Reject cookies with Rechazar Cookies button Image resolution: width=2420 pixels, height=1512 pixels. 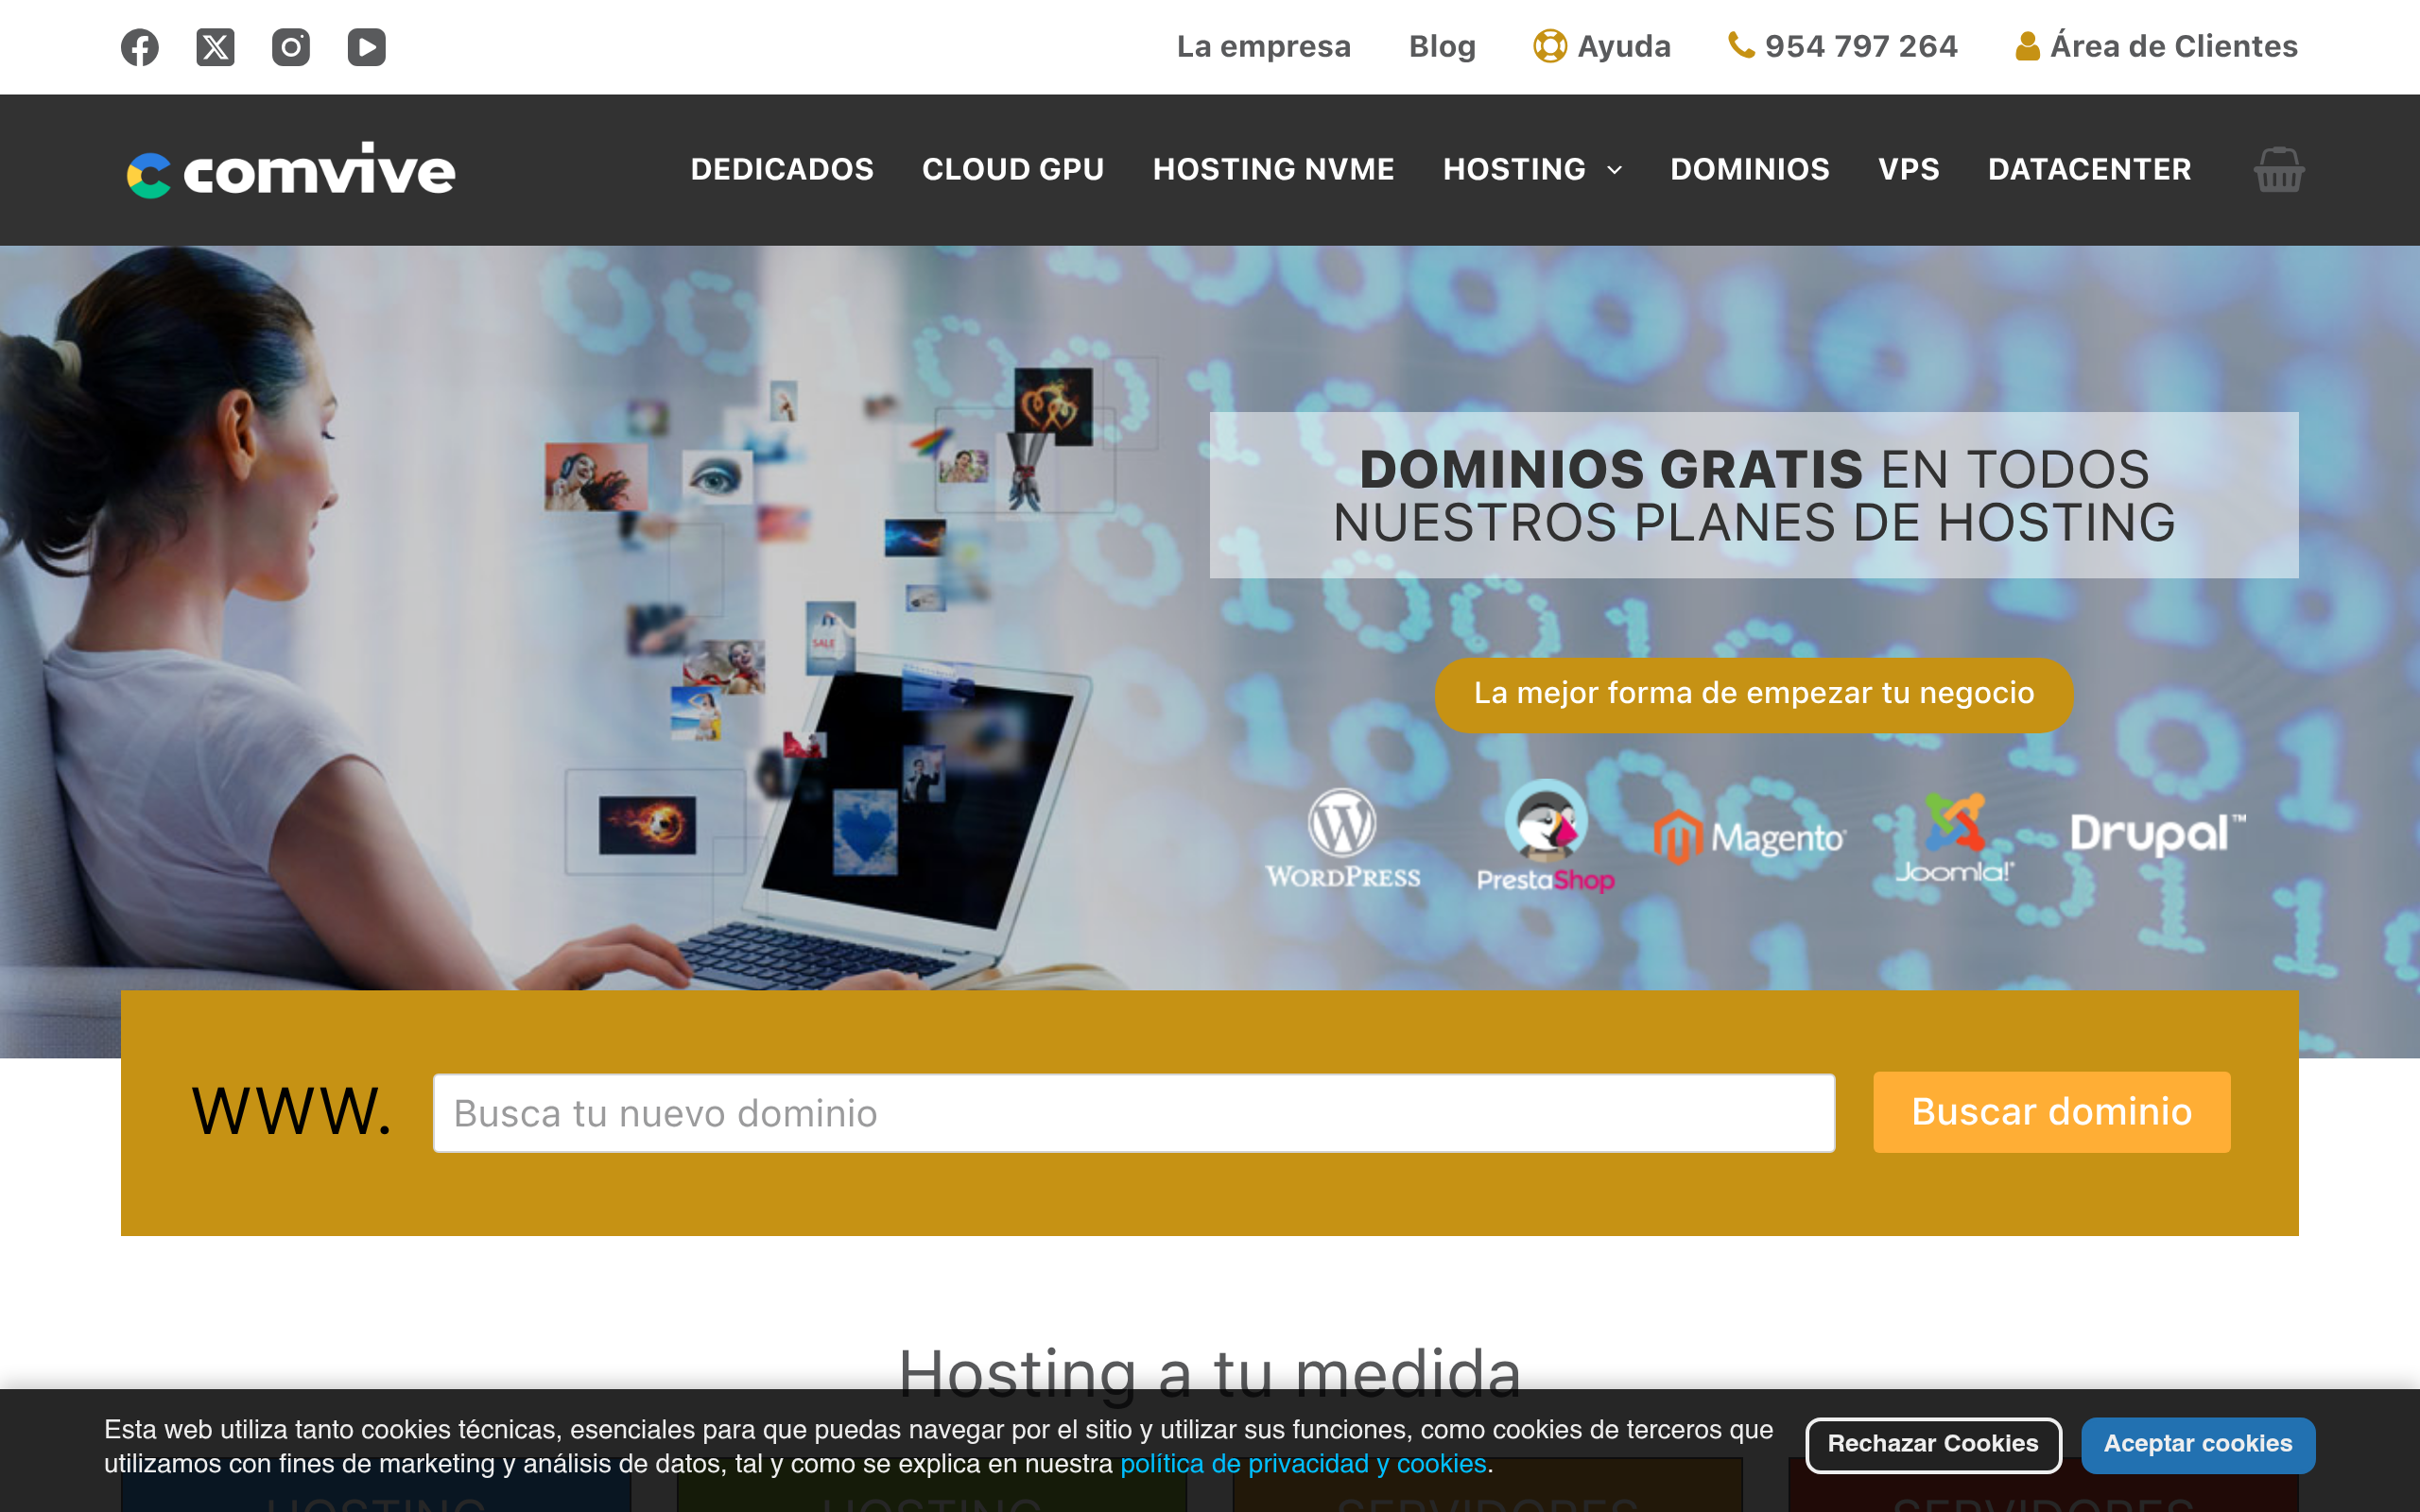pos(1933,1444)
